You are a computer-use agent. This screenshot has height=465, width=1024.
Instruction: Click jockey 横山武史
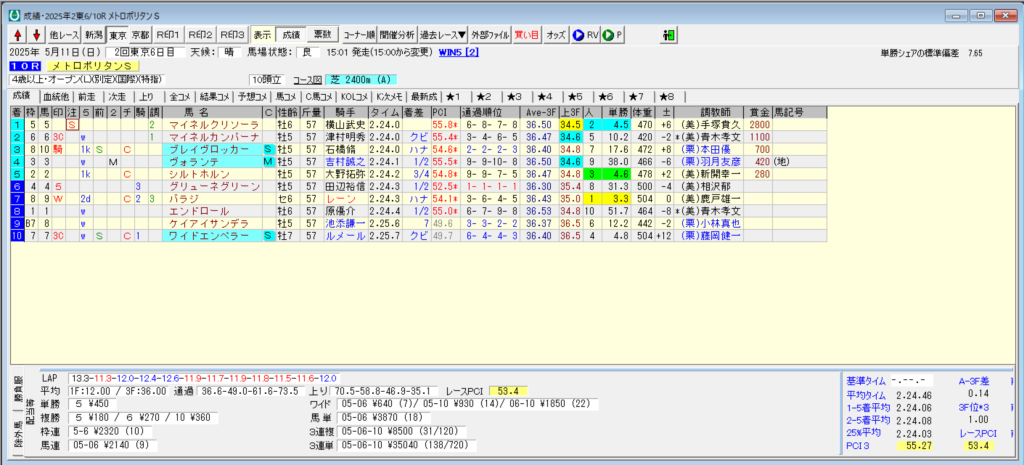345,124
